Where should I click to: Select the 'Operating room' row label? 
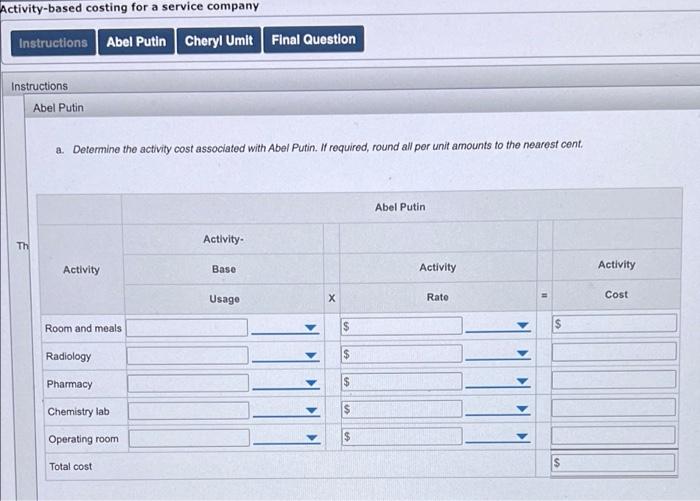(83, 439)
